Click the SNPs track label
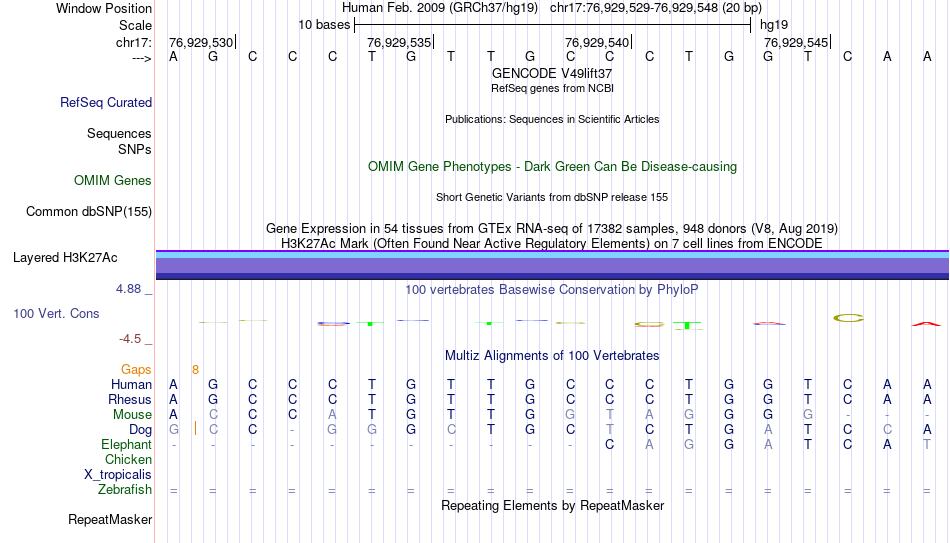 [x=135, y=149]
